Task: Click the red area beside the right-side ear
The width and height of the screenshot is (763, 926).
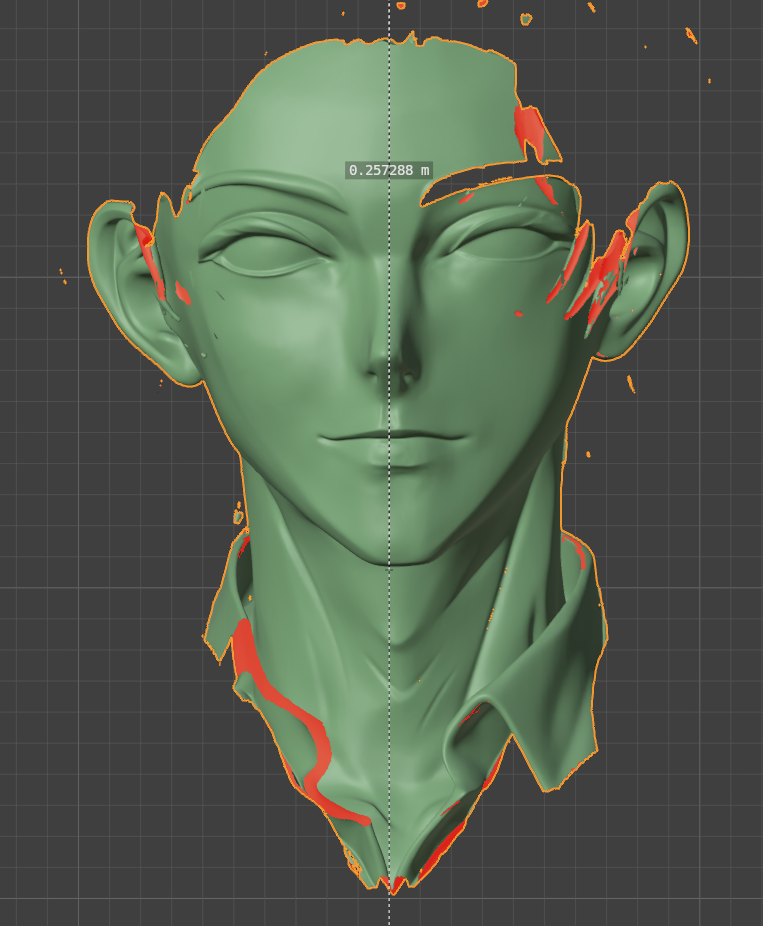Action: pos(600,275)
